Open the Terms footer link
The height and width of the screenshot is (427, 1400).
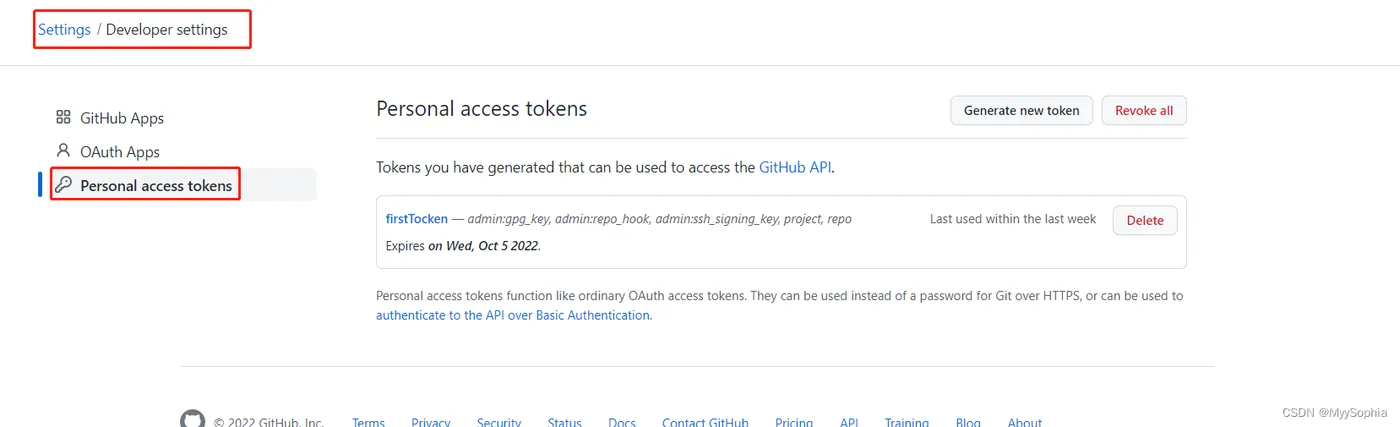click(368, 422)
